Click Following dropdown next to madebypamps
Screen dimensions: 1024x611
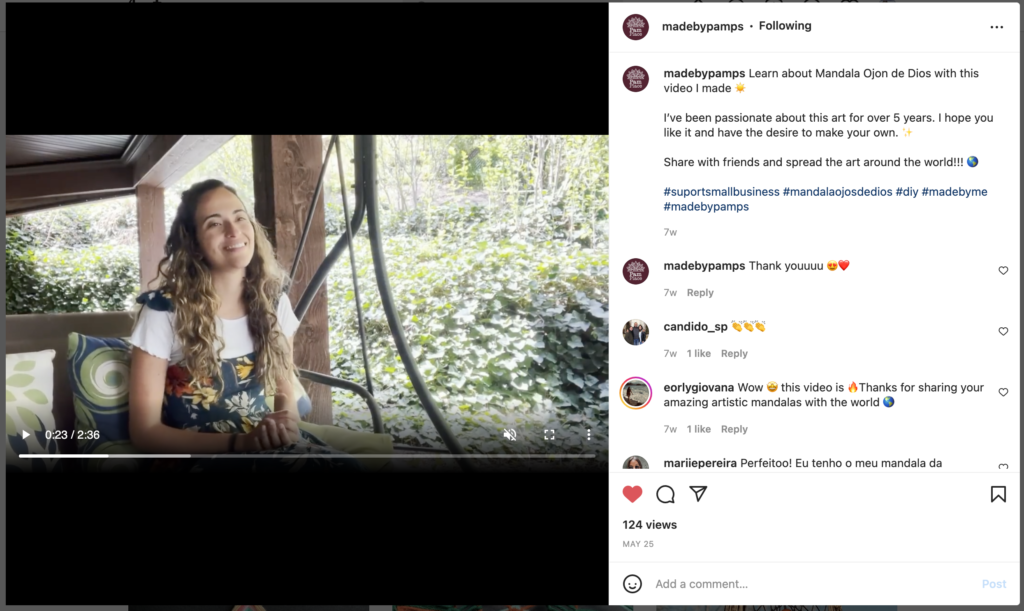[785, 26]
